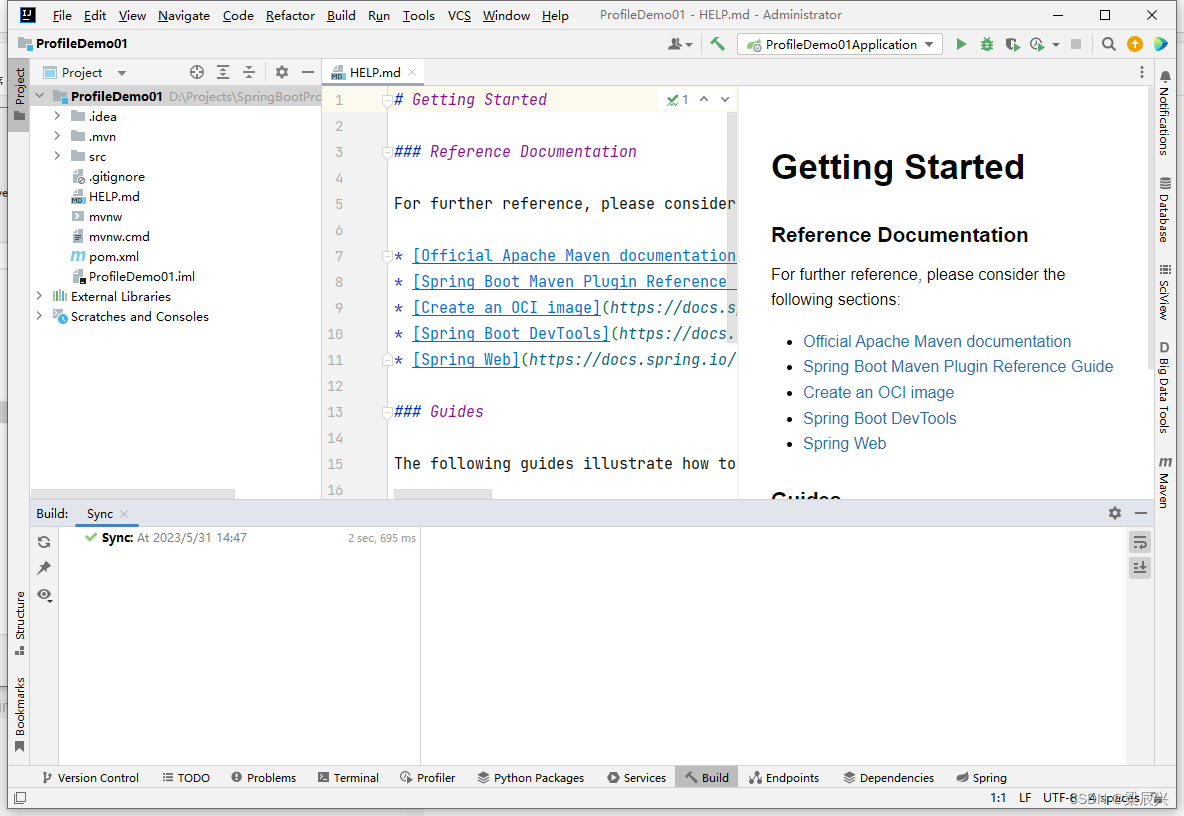Click the Stop button in the toolbar

(1076, 45)
